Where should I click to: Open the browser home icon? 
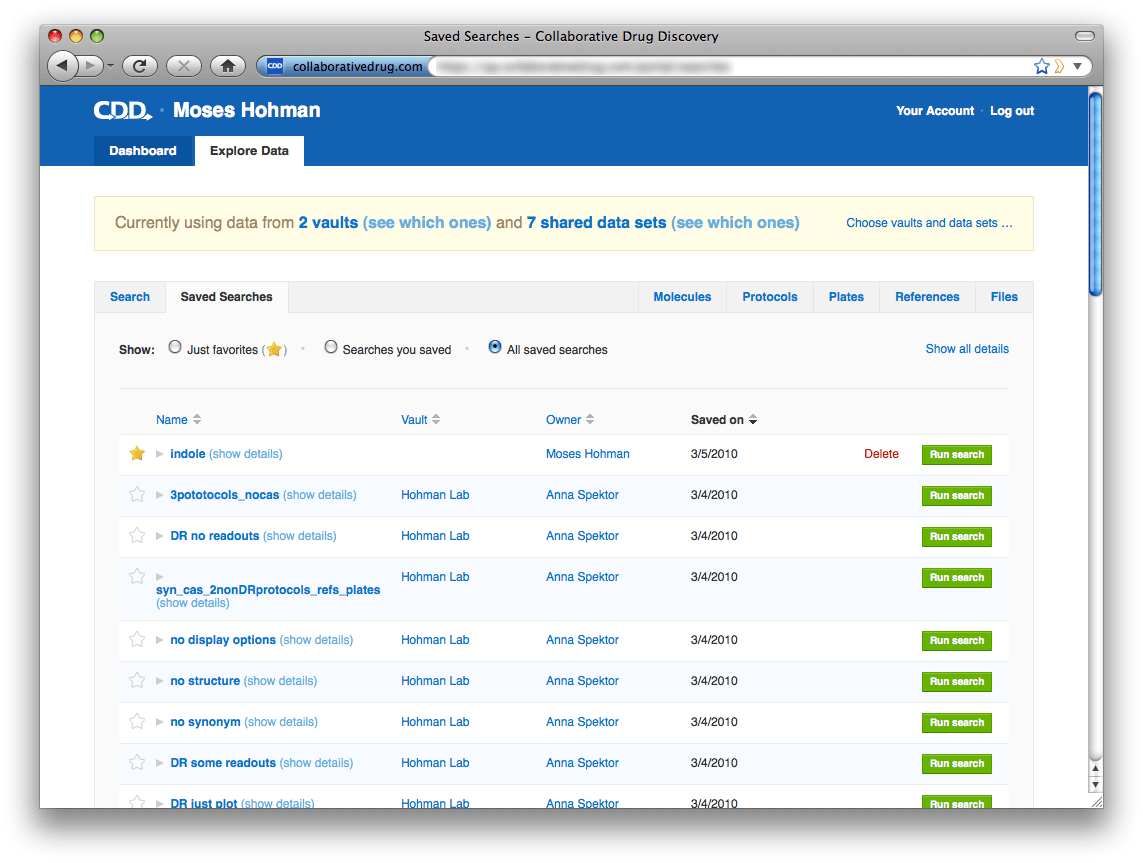tap(228, 66)
